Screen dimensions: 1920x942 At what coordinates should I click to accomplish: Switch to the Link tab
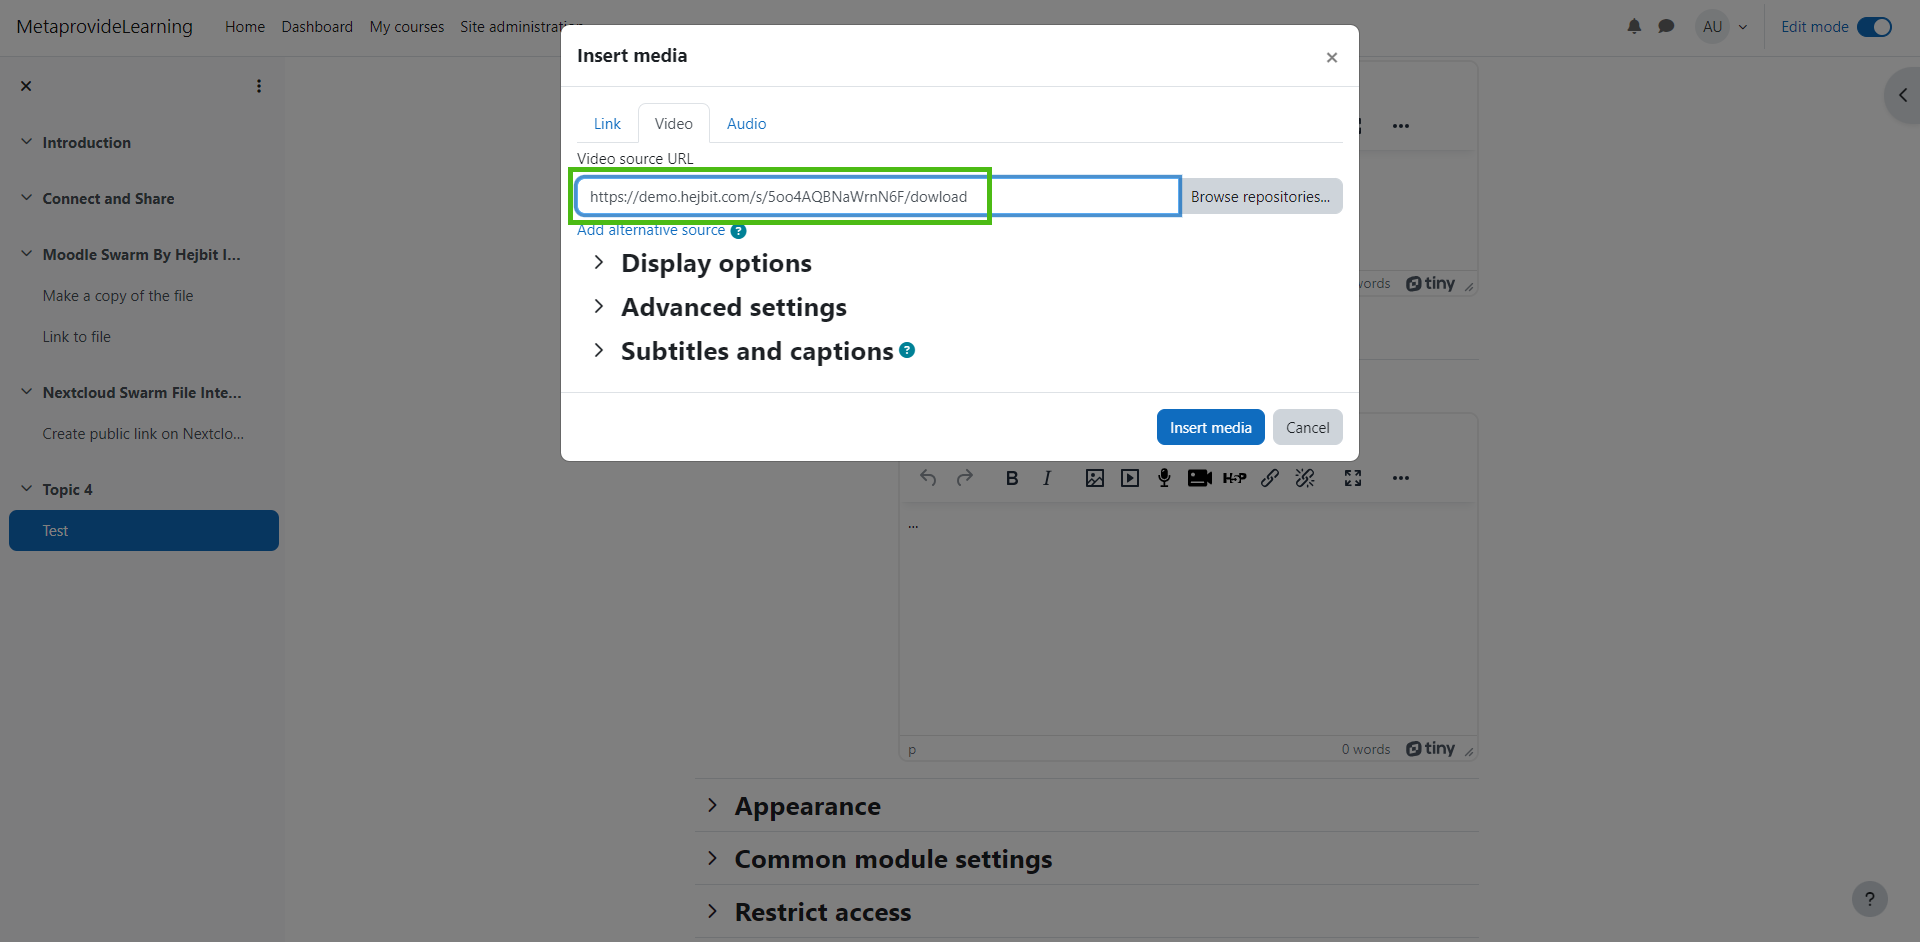pos(607,124)
